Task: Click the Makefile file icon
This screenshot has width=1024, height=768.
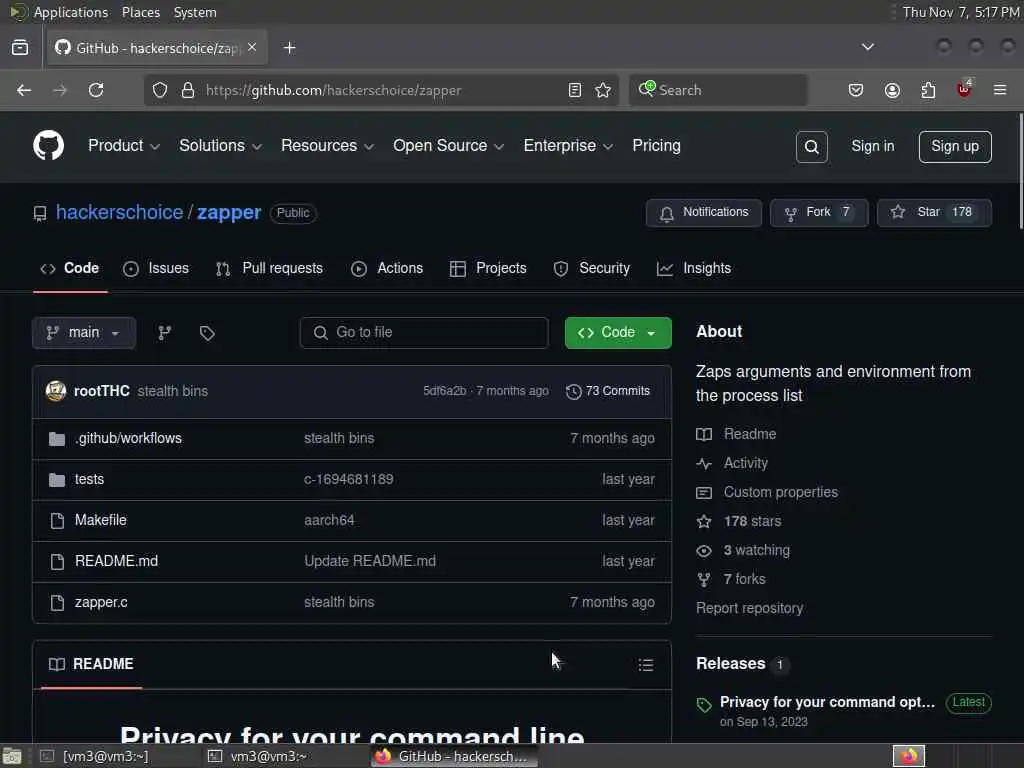Action: tap(57, 520)
